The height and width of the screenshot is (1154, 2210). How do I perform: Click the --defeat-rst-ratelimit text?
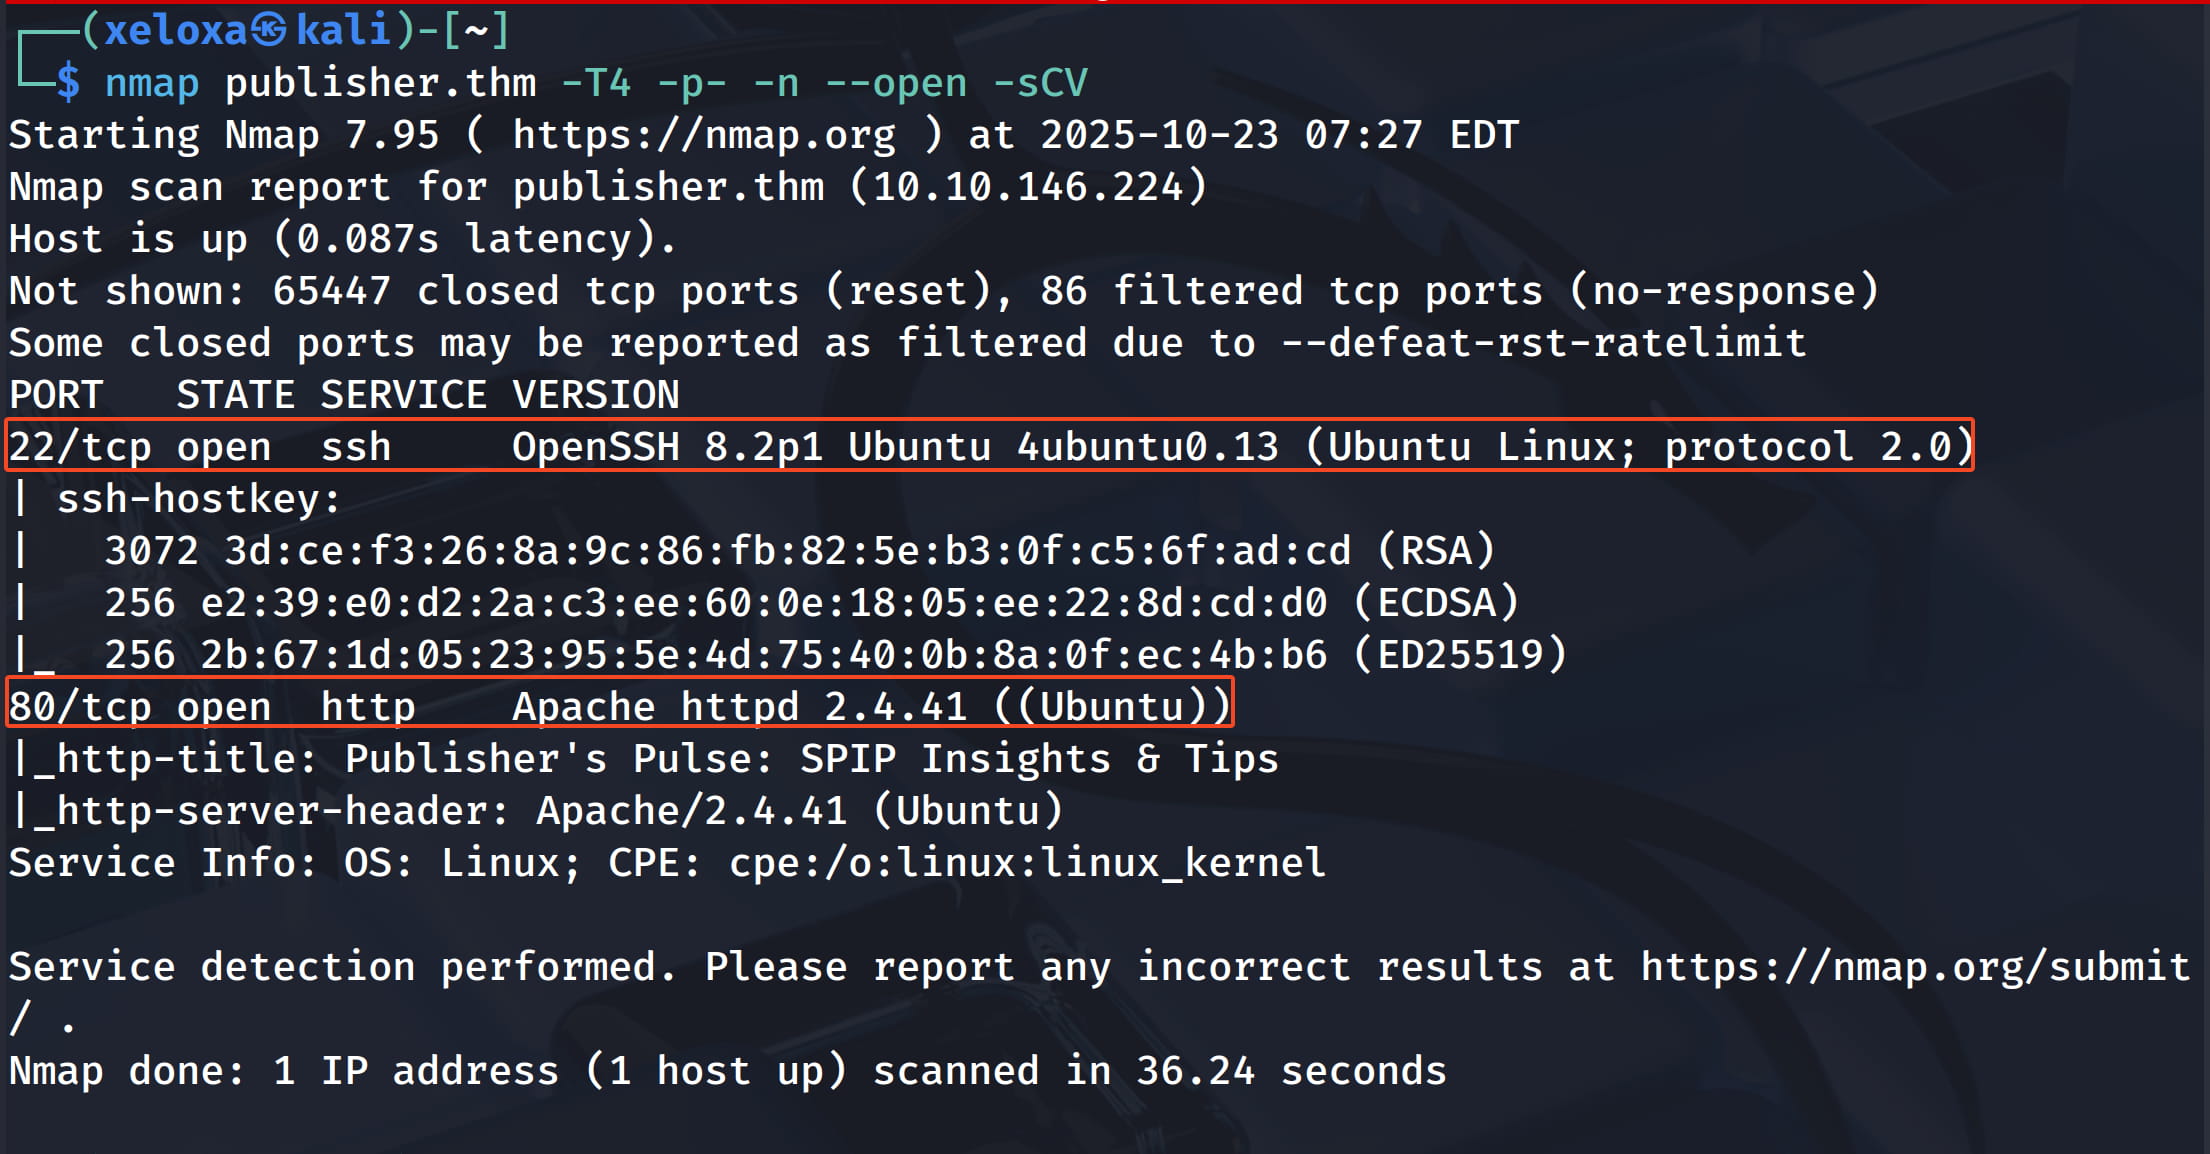click(x=1543, y=343)
